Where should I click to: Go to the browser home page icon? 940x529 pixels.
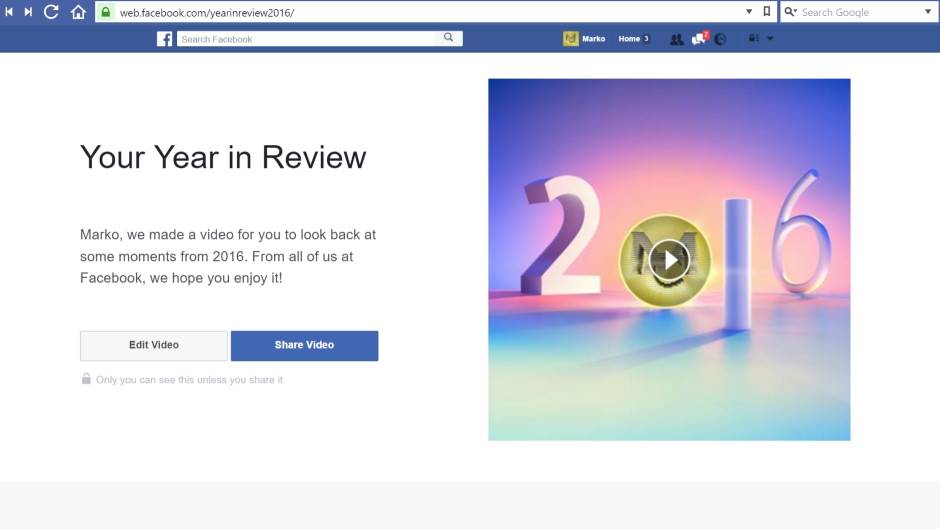[78, 12]
